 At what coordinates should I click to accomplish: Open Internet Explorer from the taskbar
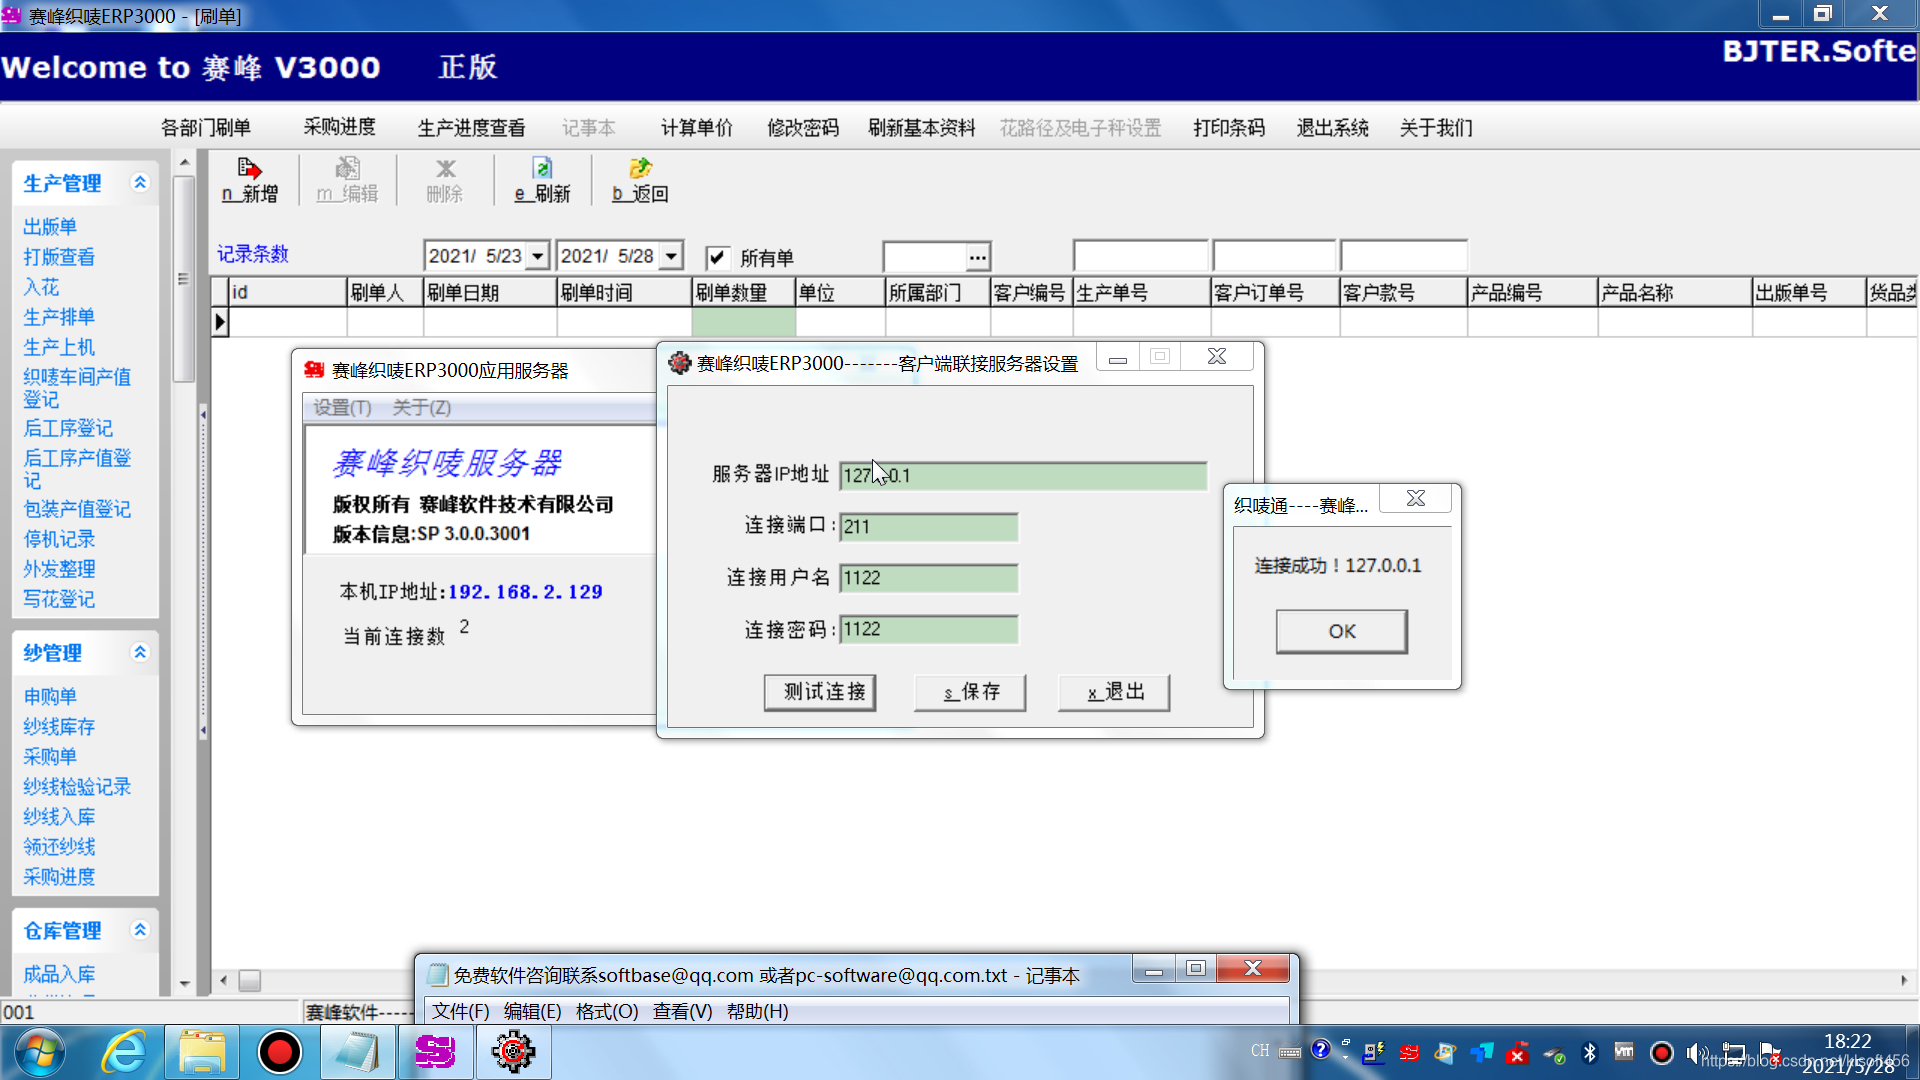[124, 1052]
